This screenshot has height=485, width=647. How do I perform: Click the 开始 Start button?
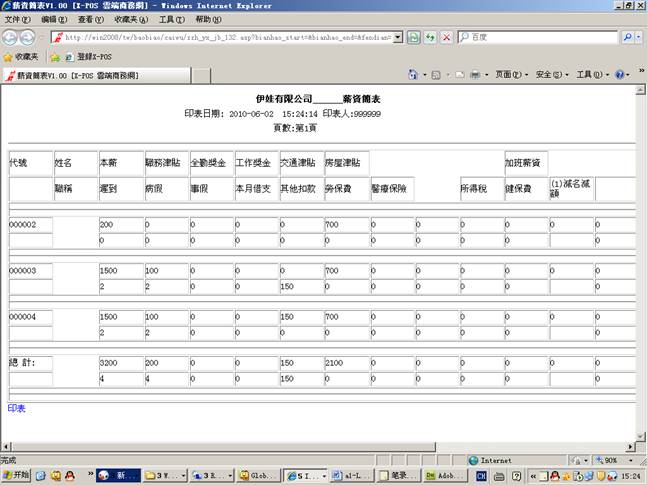click(x=17, y=476)
